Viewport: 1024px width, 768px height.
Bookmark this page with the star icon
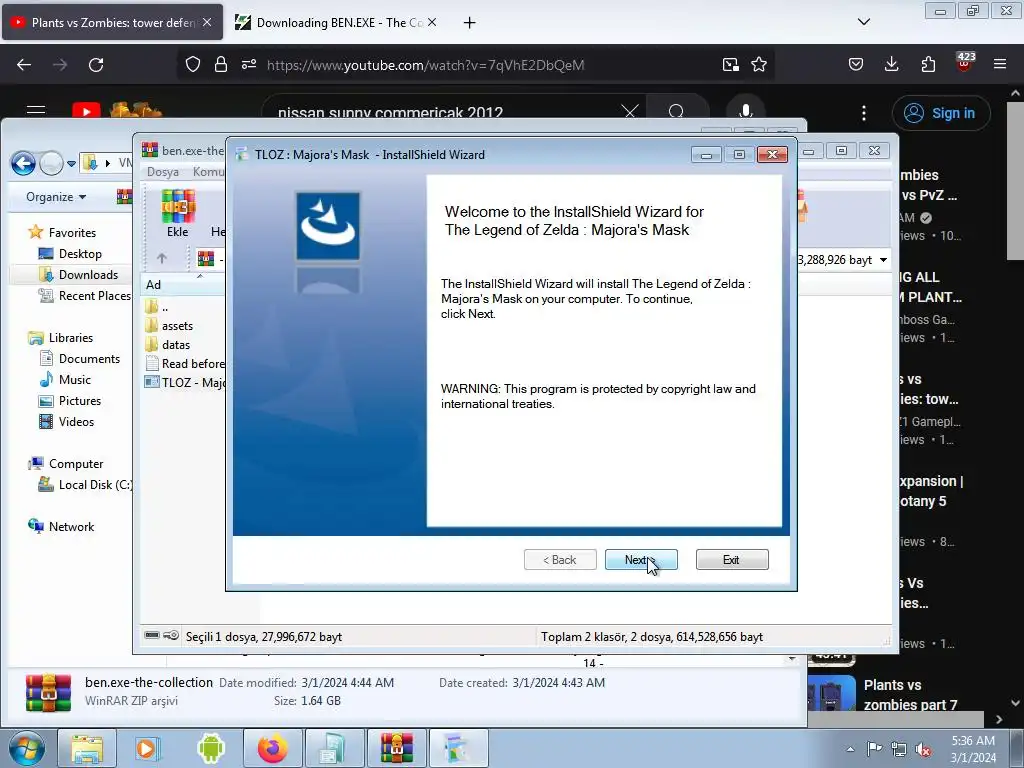click(759, 65)
